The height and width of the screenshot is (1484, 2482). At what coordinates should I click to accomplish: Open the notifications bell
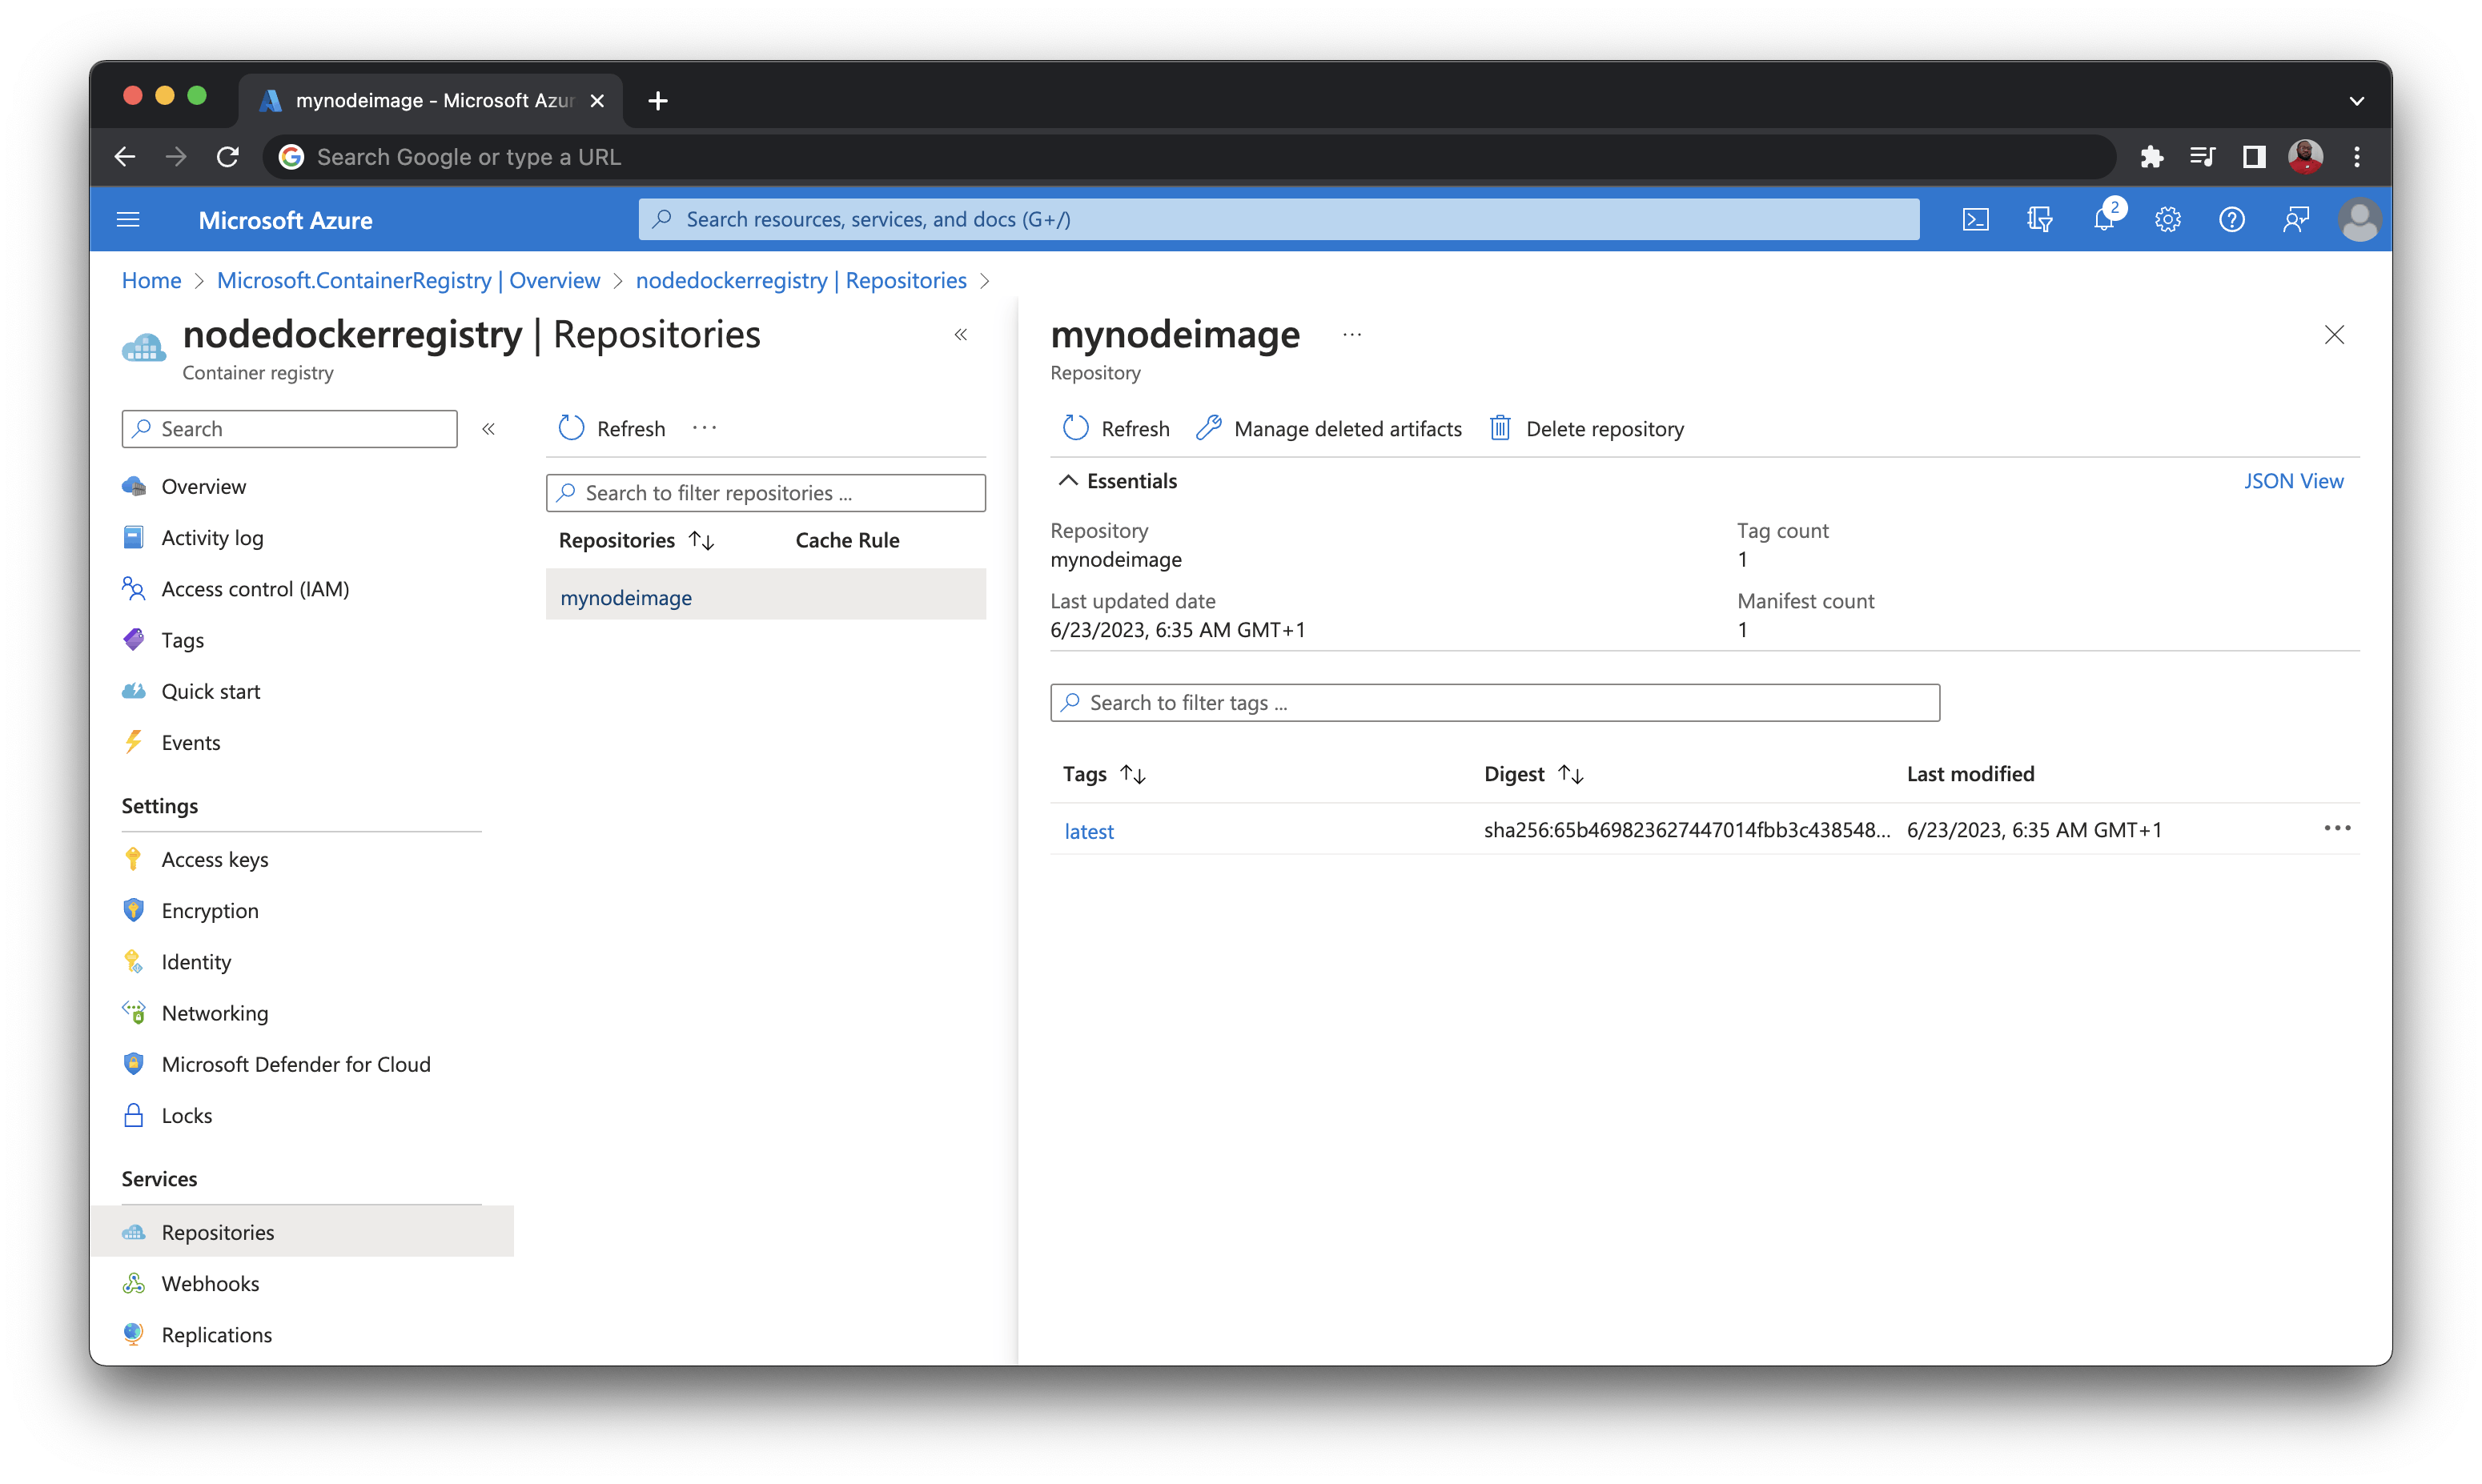coord(2104,219)
